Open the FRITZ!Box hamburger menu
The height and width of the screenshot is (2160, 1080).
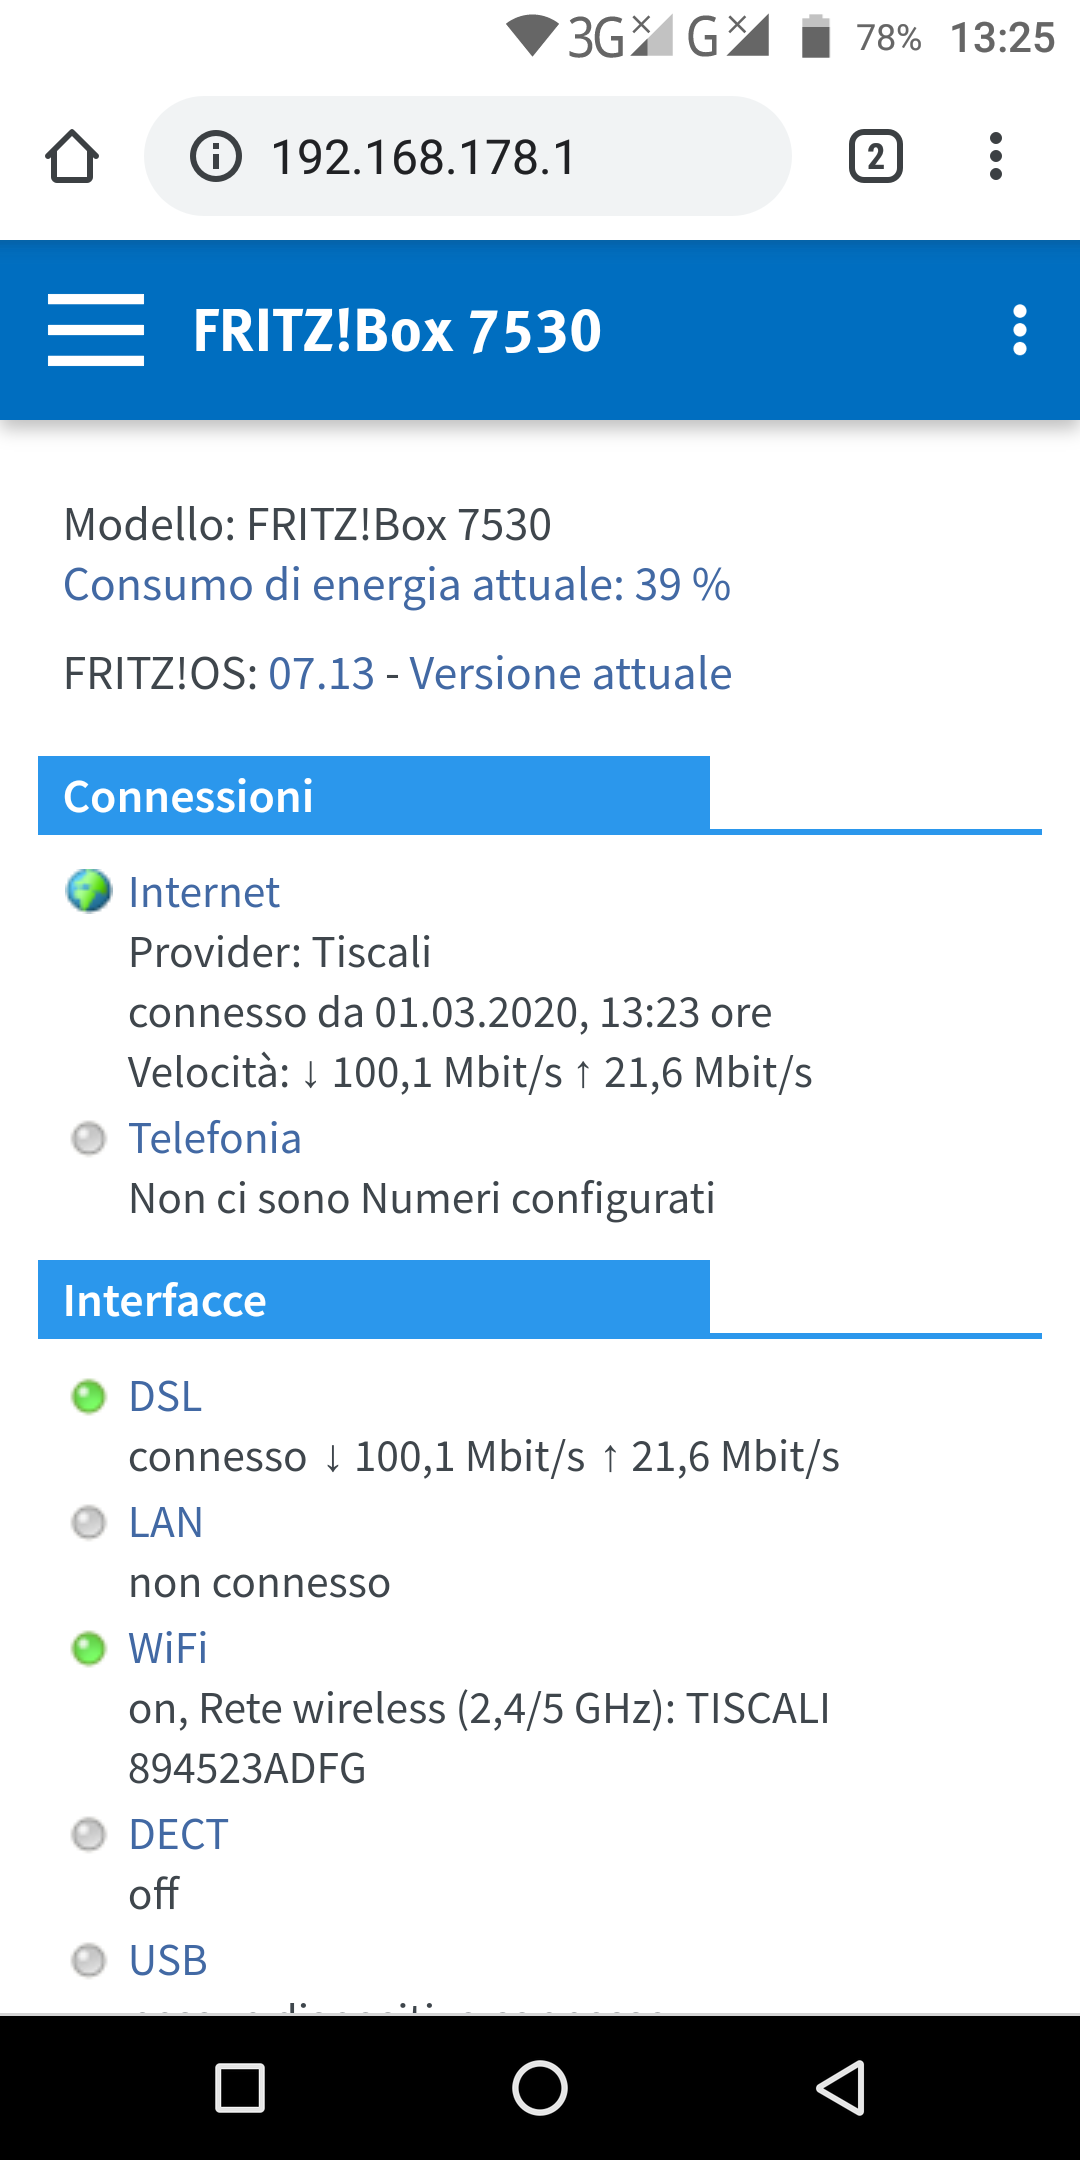pos(96,330)
